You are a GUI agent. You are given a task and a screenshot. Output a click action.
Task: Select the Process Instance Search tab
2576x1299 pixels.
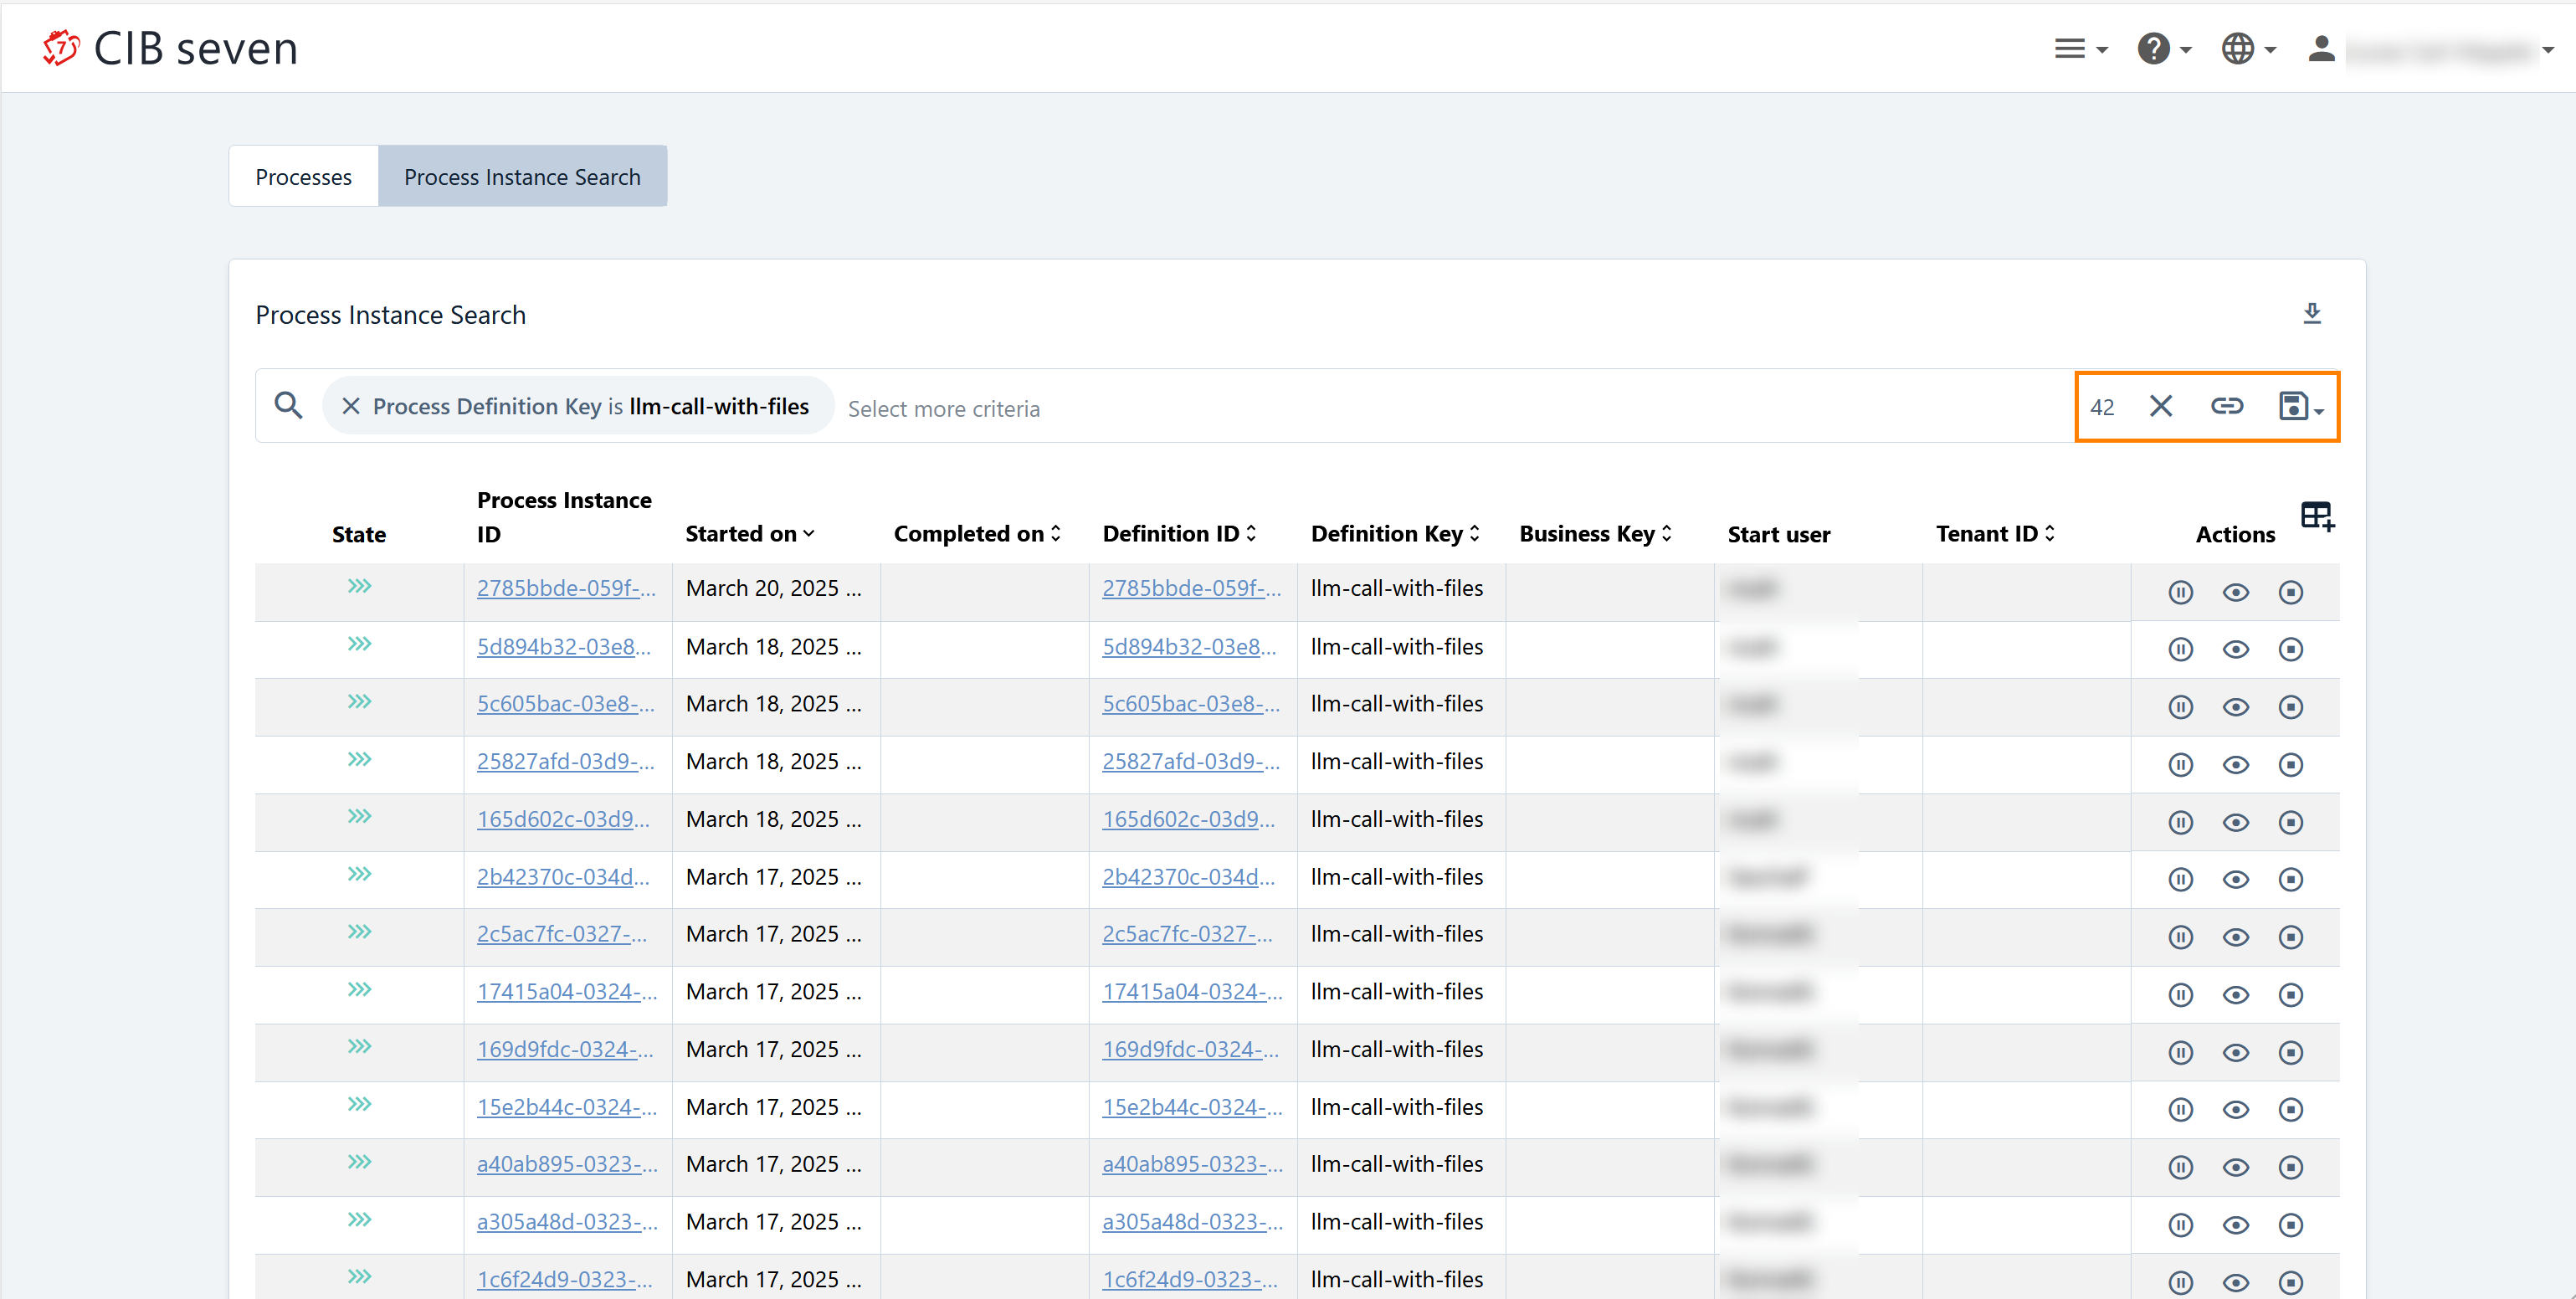tap(522, 177)
